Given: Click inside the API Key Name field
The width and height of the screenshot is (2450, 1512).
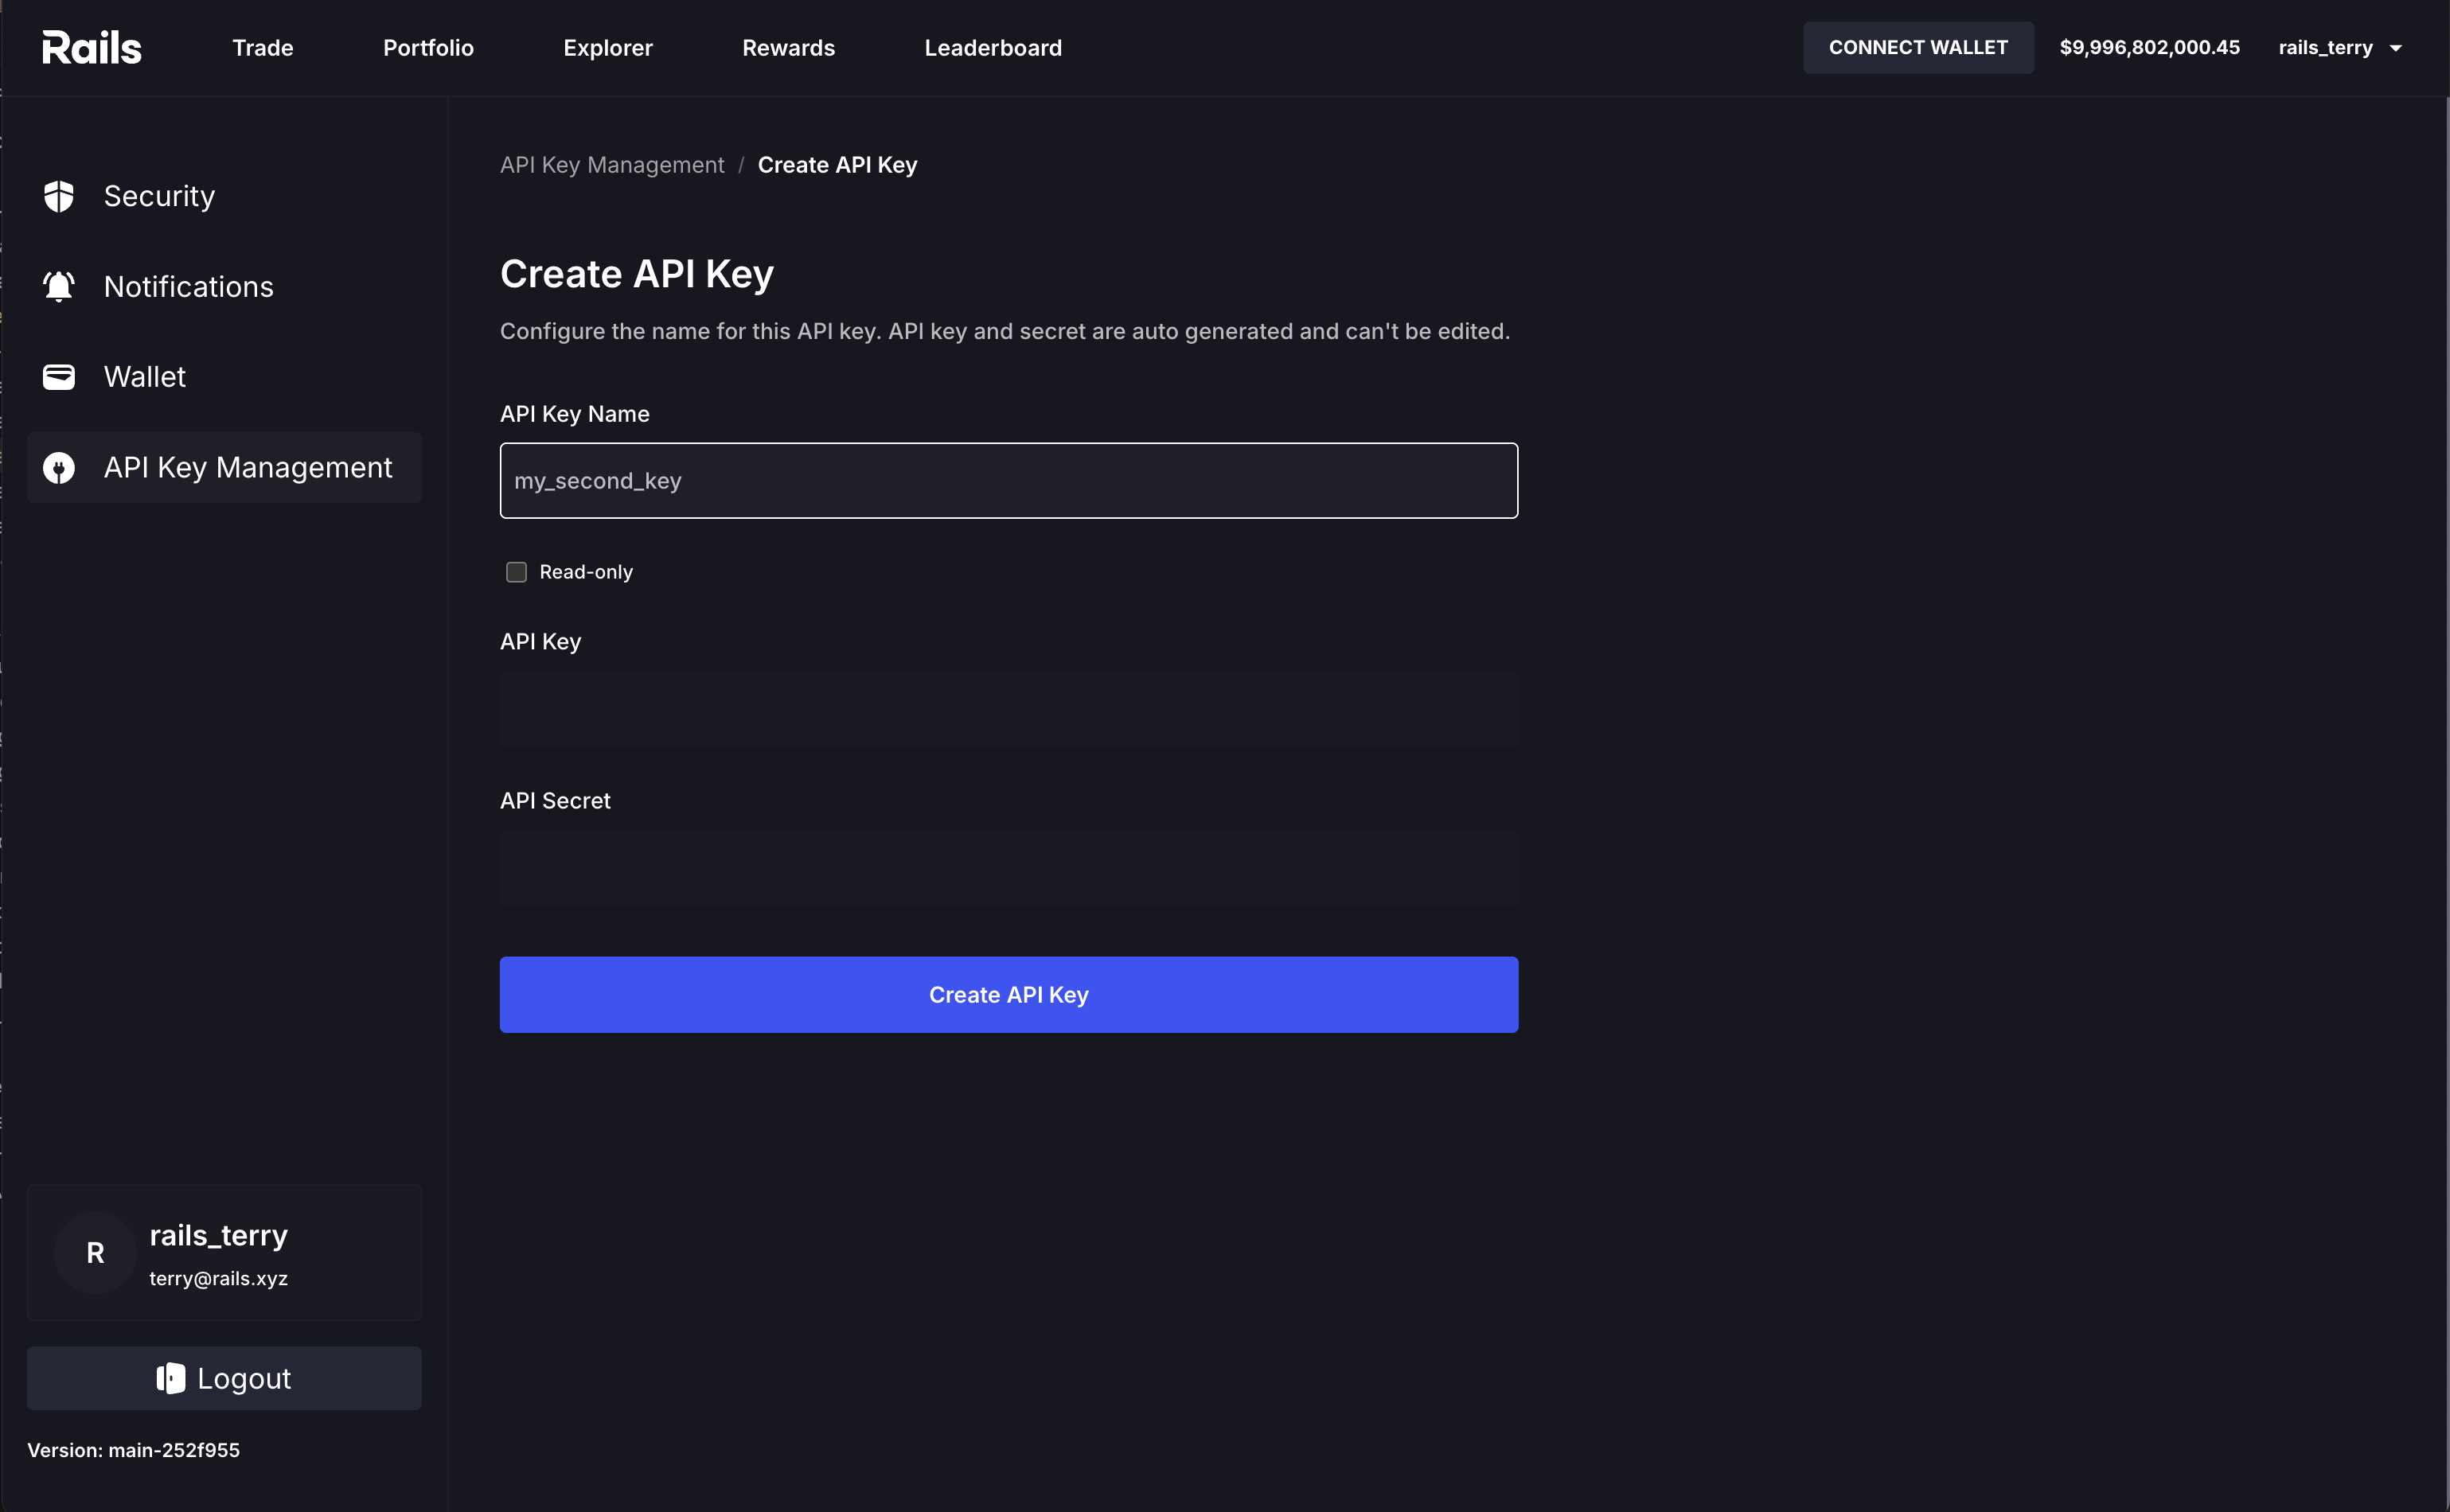Looking at the screenshot, I should coord(1008,480).
